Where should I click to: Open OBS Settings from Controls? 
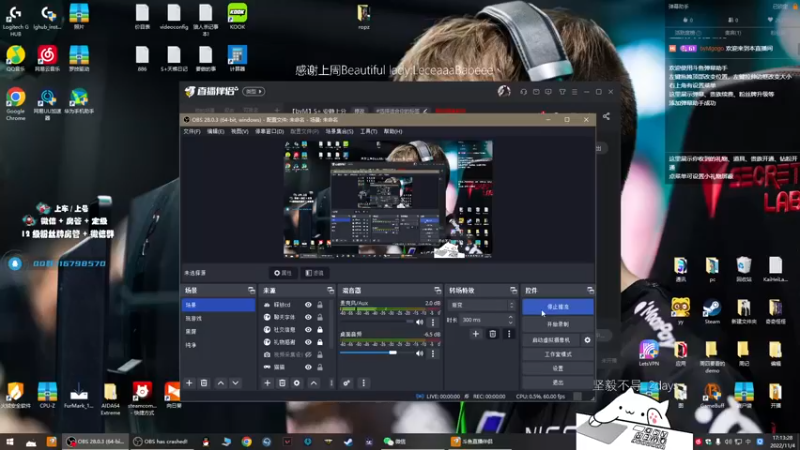coord(558,368)
